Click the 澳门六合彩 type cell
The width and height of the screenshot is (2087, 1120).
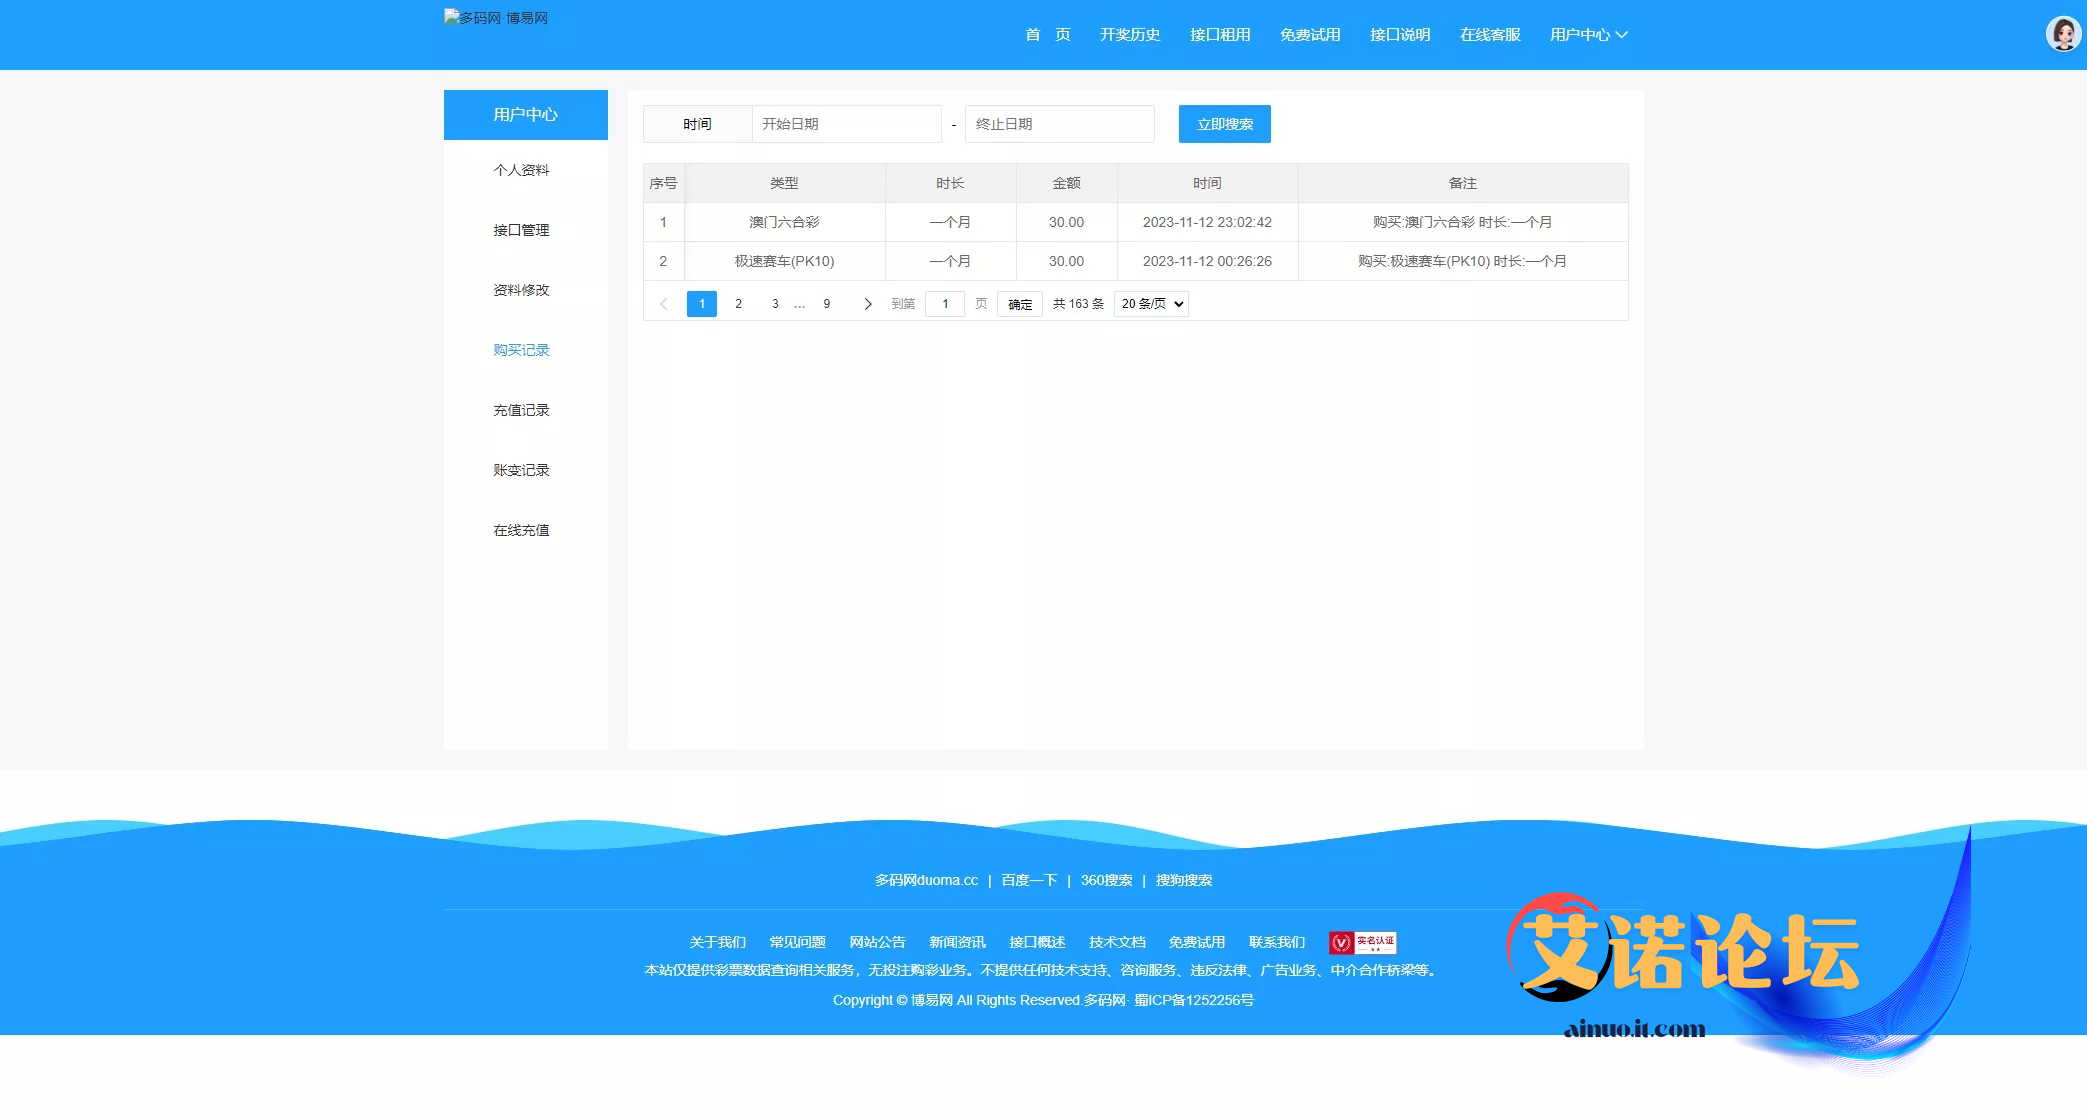click(784, 222)
